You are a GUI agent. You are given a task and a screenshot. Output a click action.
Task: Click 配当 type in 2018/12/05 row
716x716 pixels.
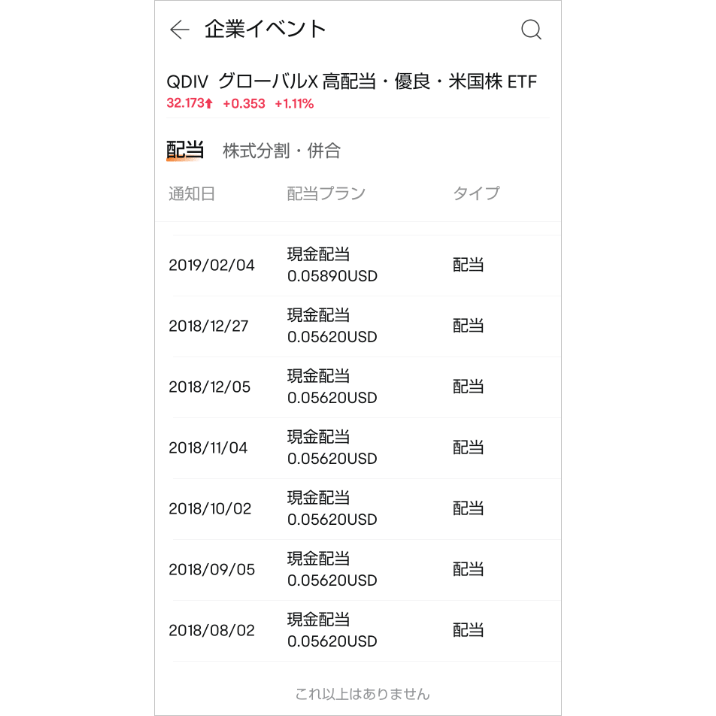[x=468, y=386]
